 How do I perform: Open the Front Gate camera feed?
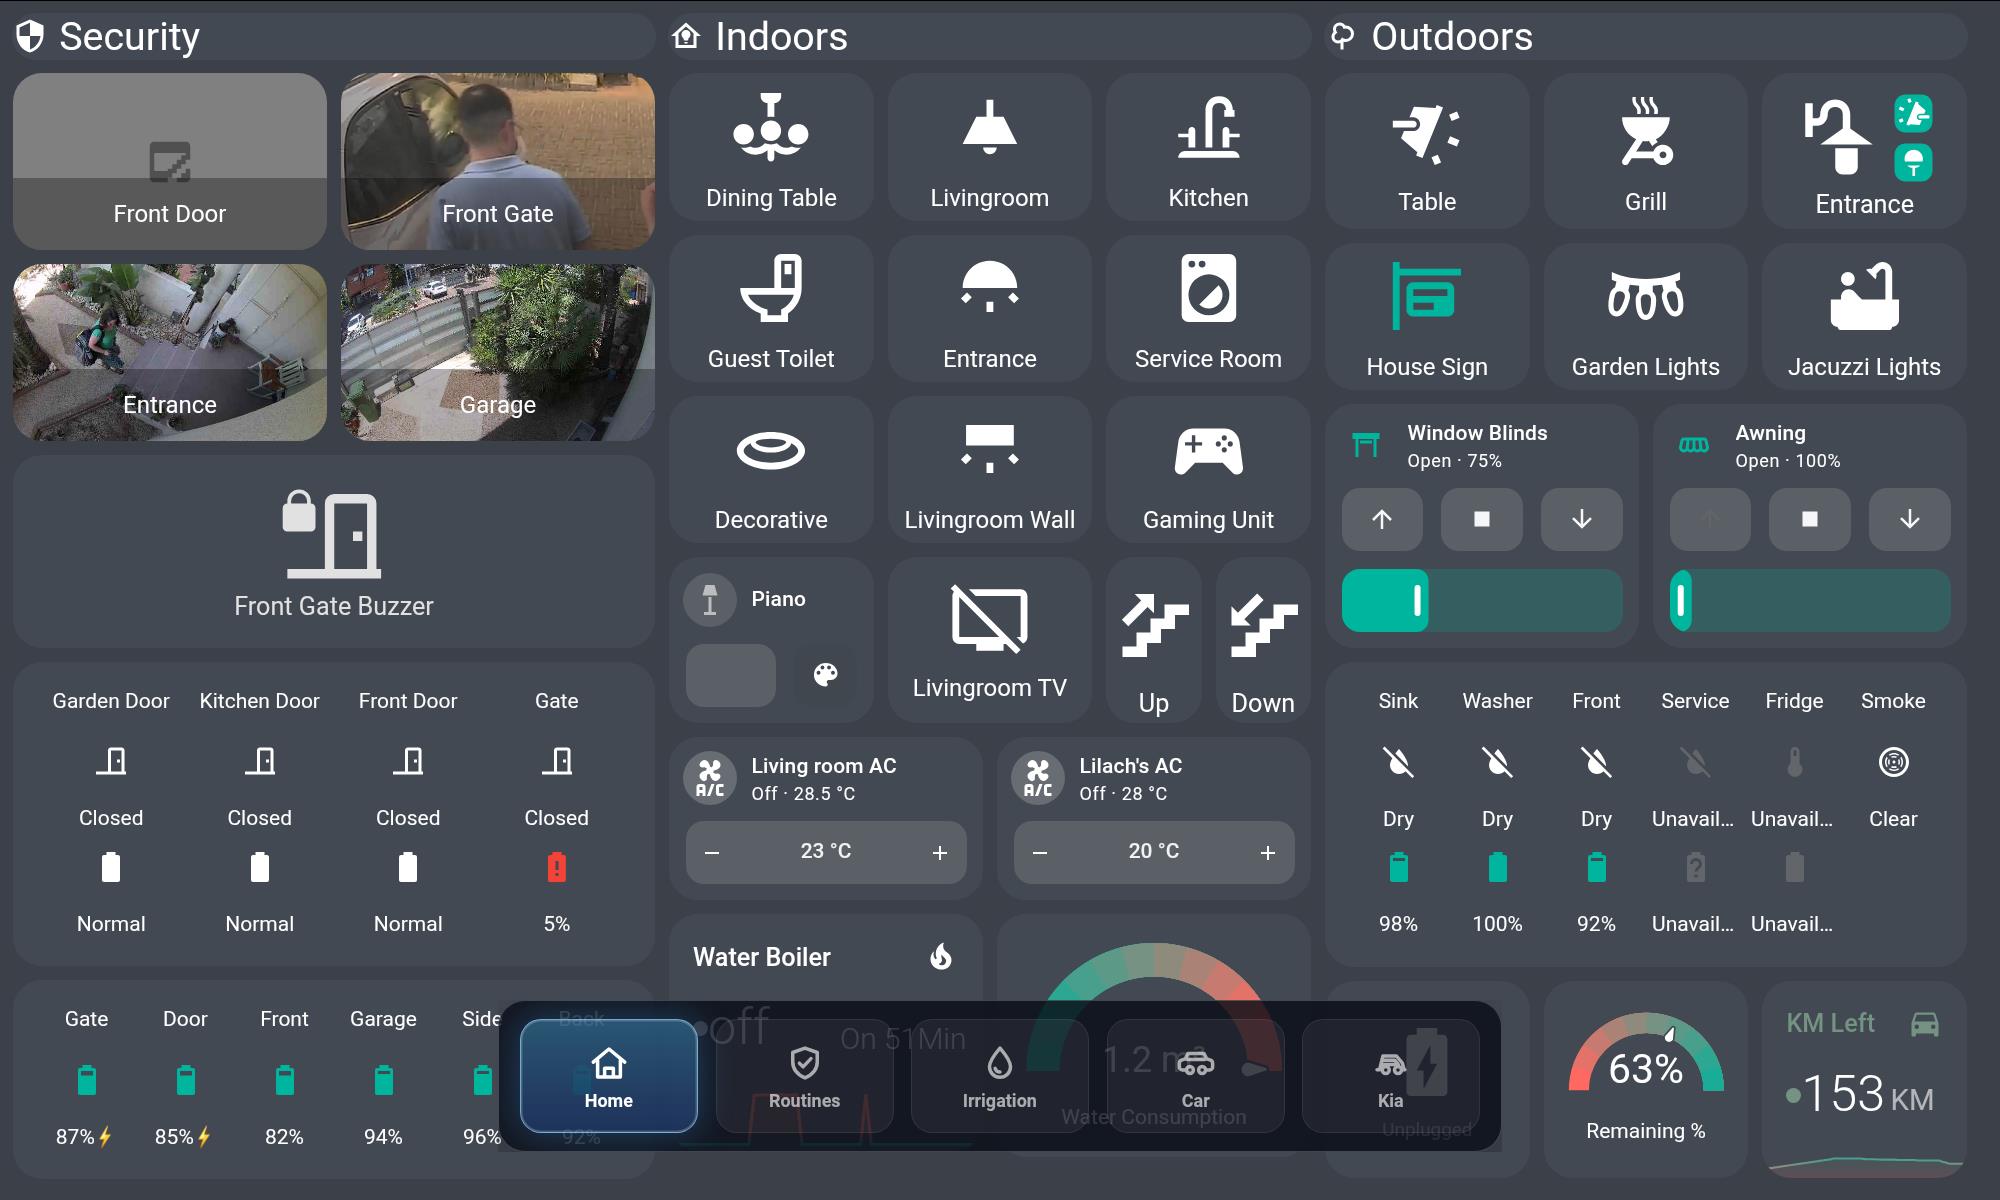(498, 161)
